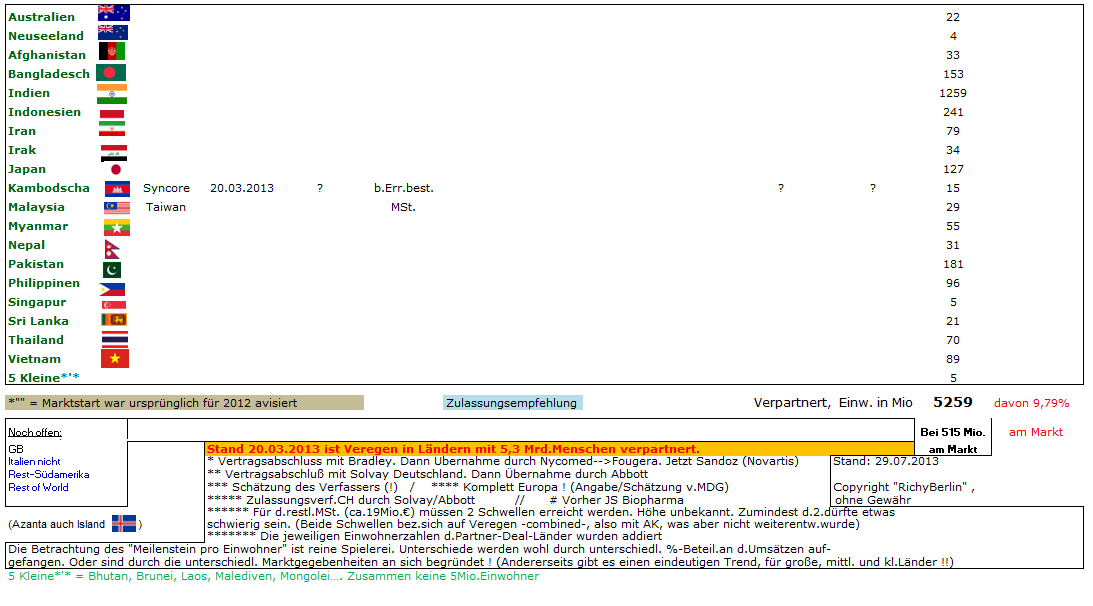The image size is (1093, 606).
Task: Click the orange 'Stand 20.03.2013' banner
Action: tap(560, 448)
